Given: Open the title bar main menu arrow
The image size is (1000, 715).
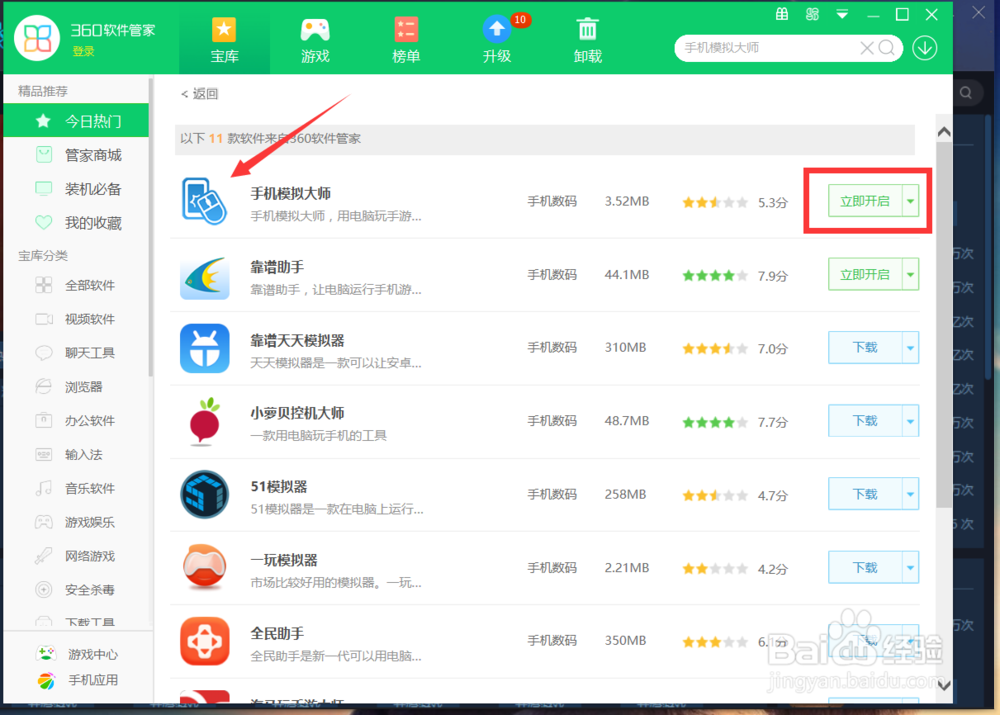Looking at the screenshot, I should pyautogui.click(x=842, y=14).
